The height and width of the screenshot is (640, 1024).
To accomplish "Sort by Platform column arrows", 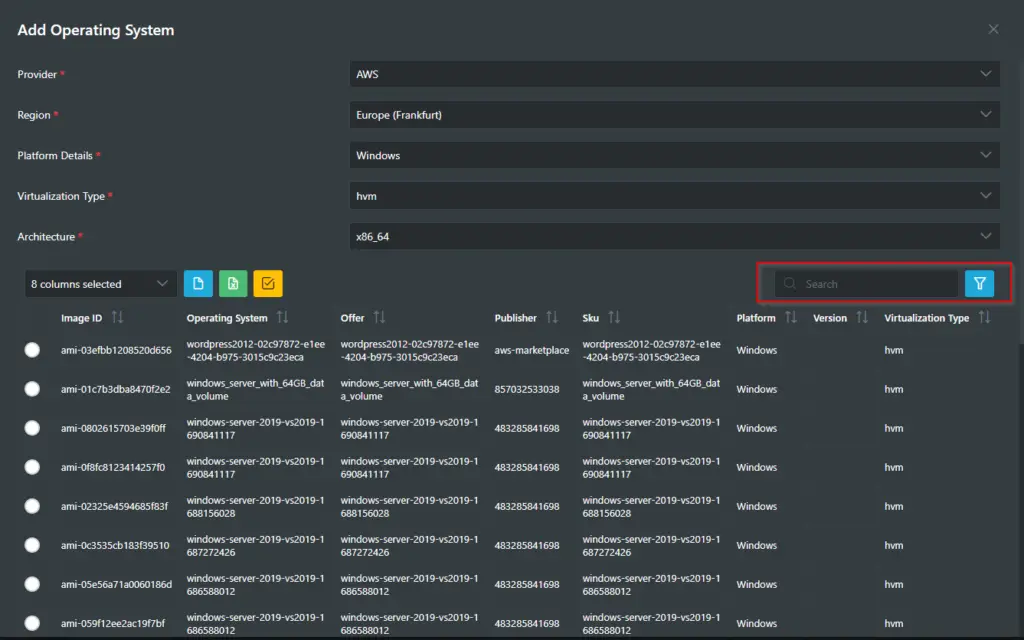I will 791,317.
